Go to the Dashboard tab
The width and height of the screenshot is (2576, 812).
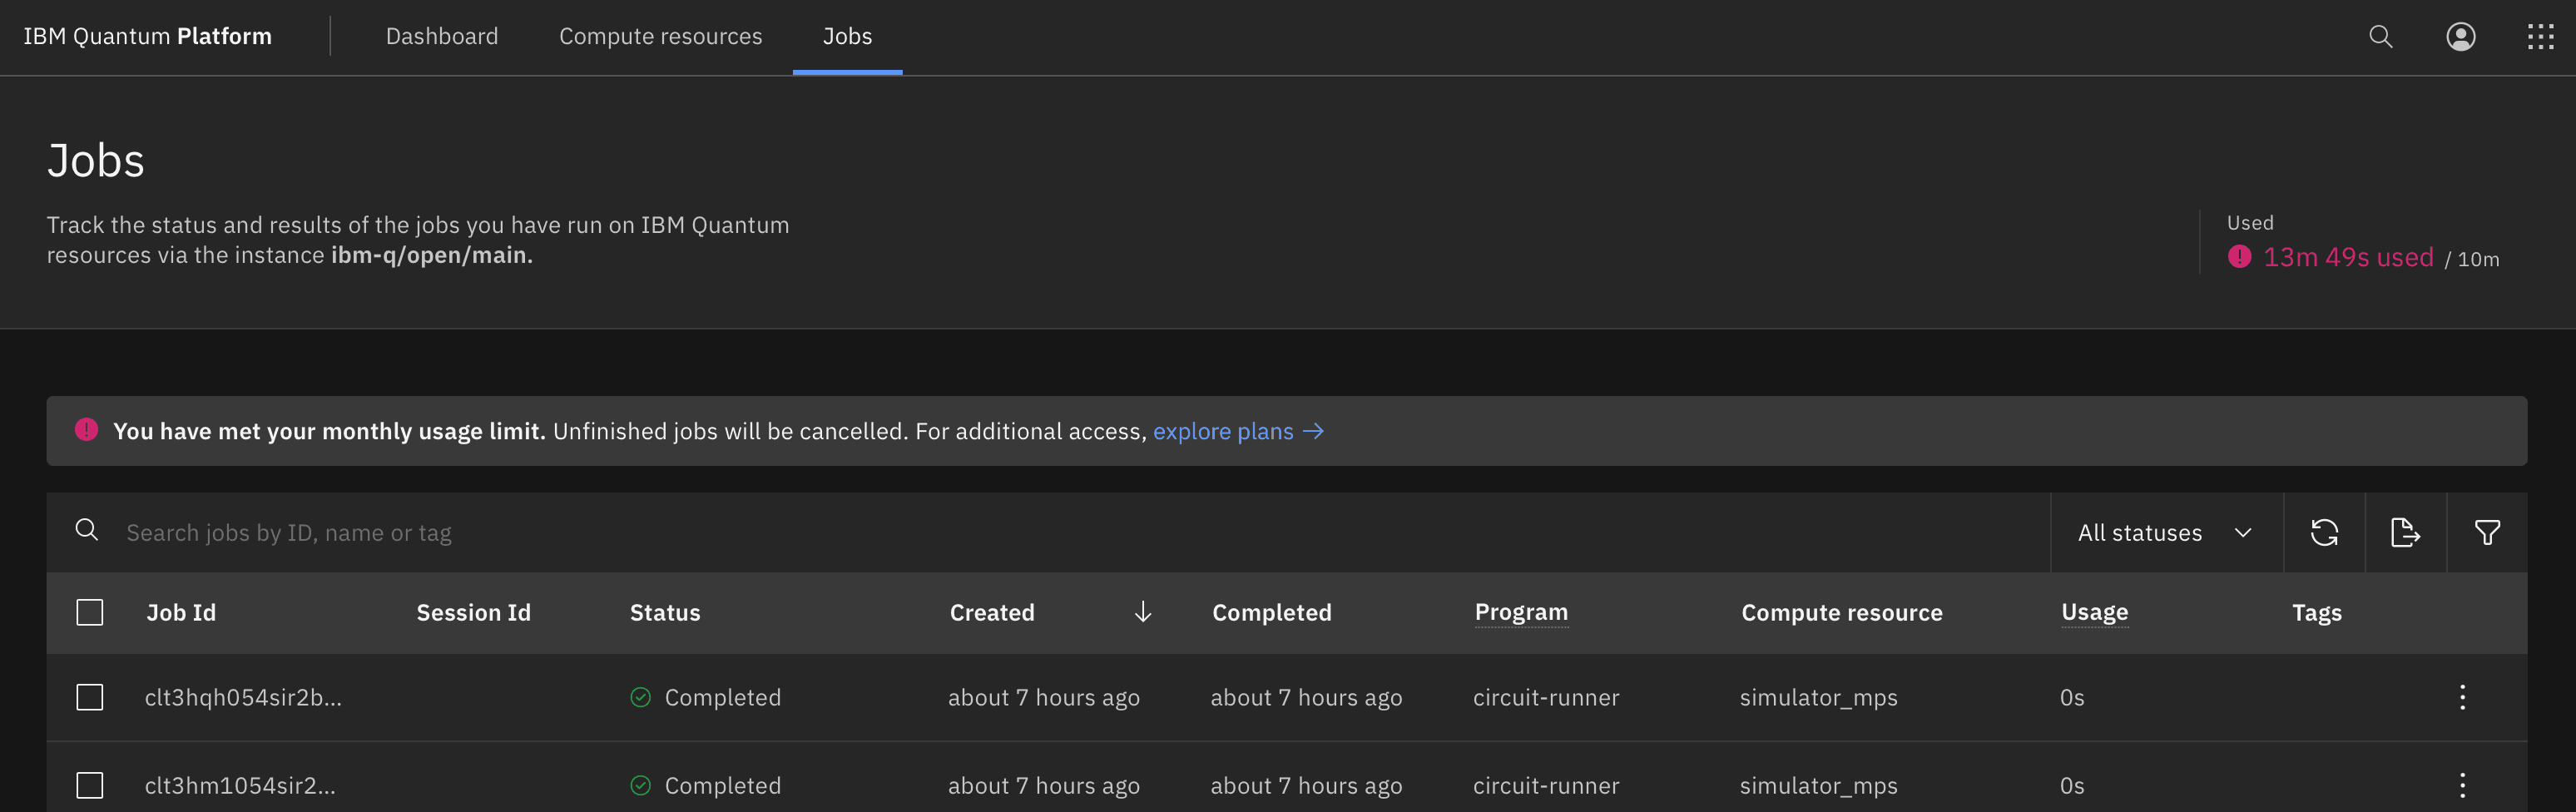tap(442, 37)
